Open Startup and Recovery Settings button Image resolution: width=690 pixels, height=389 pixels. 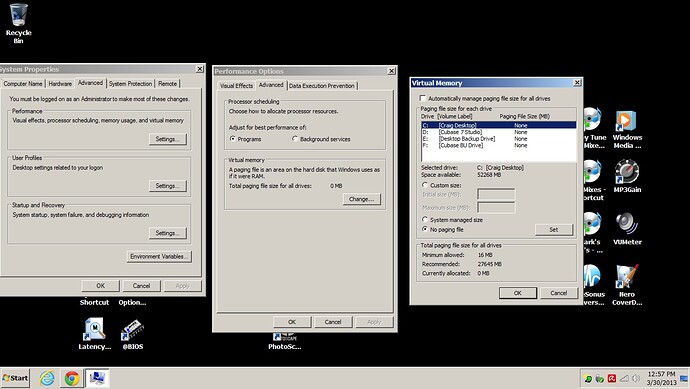pyautogui.click(x=168, y=233)
